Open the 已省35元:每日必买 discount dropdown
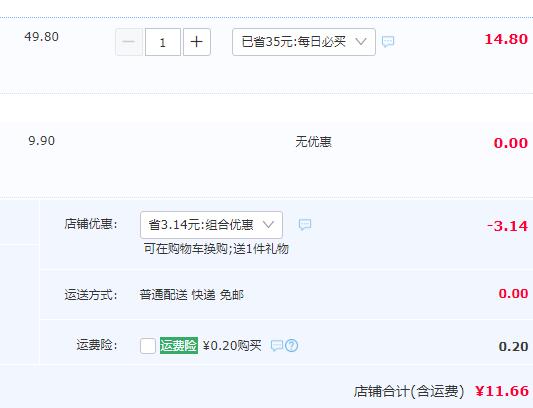The width and height of the screenshot is (533, 408). pos(304,42)
